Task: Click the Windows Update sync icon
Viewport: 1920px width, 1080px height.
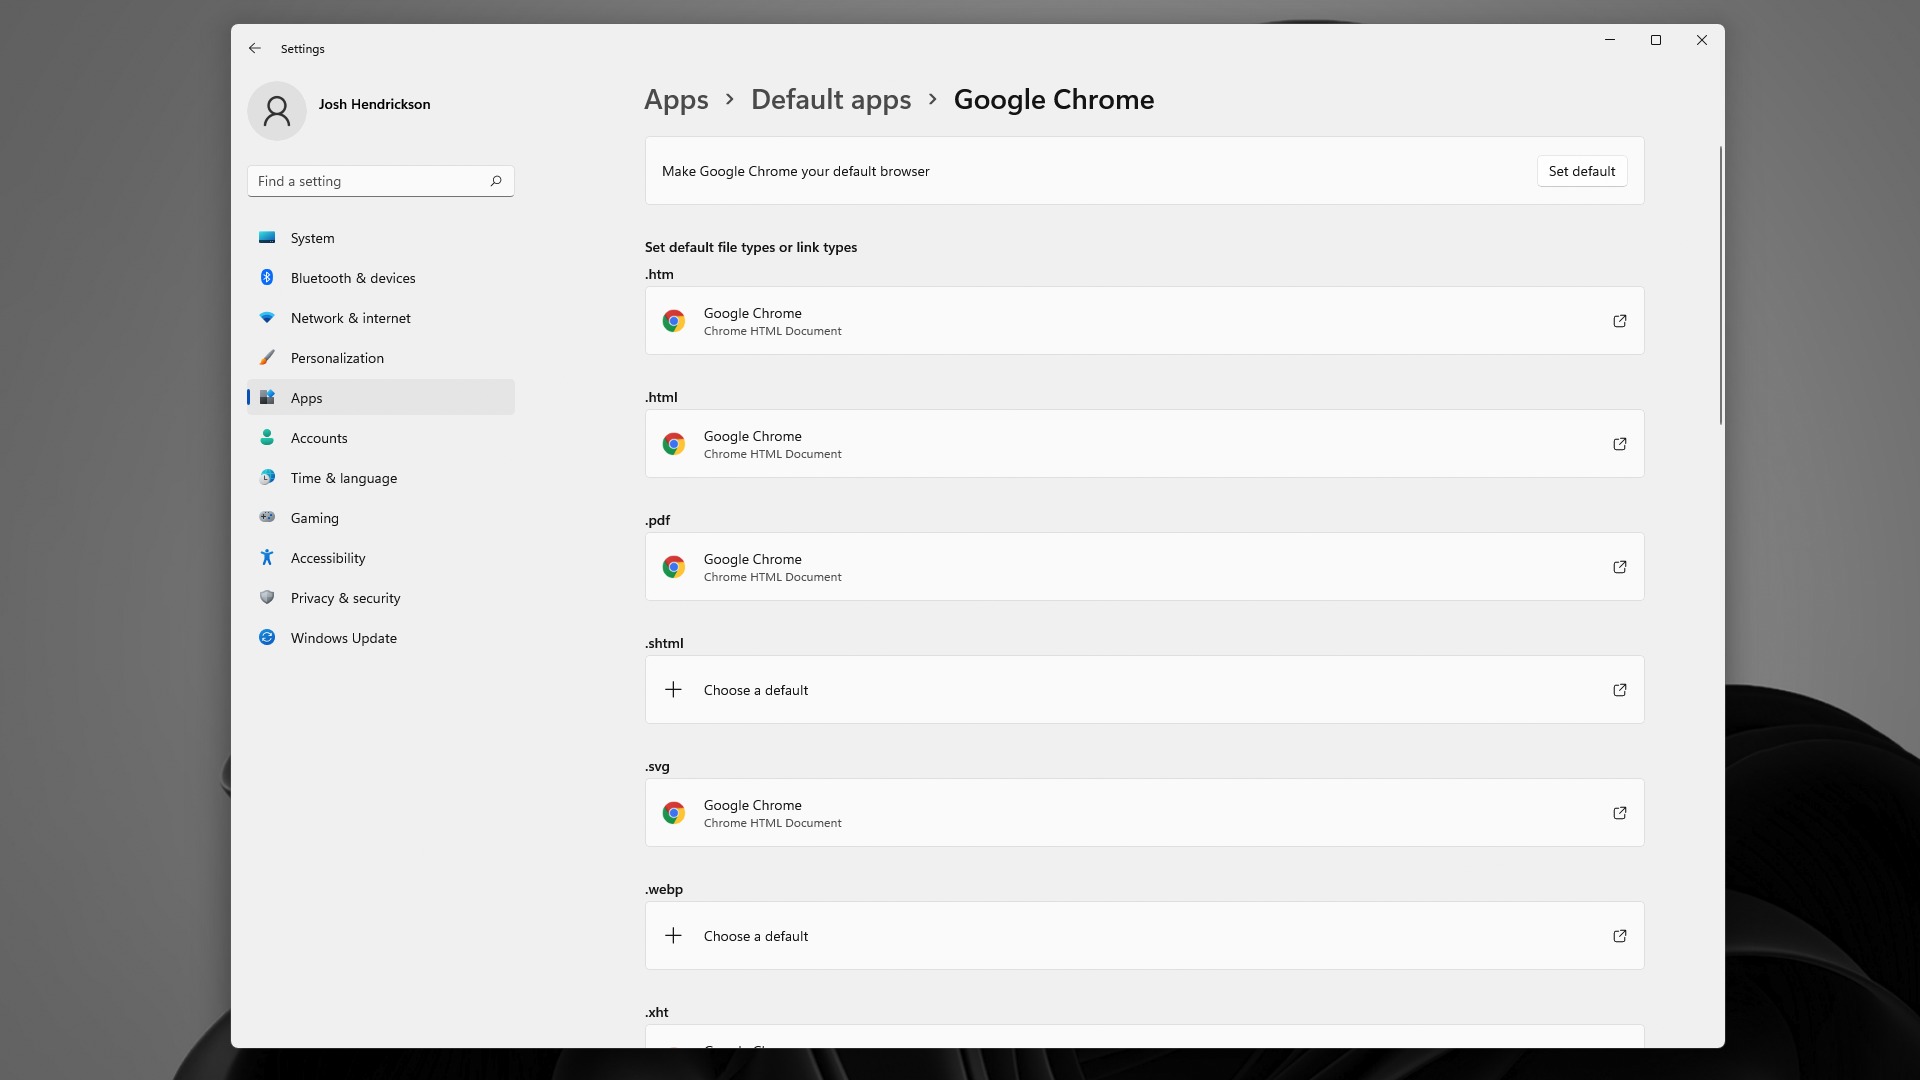Action: tap(267, 638)
